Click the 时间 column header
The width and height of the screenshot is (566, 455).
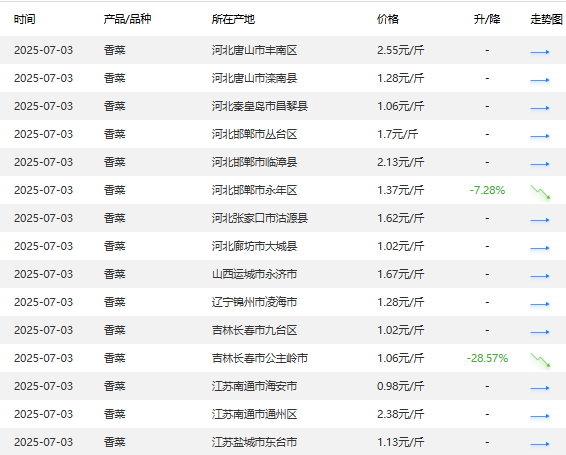coord(25,19)
